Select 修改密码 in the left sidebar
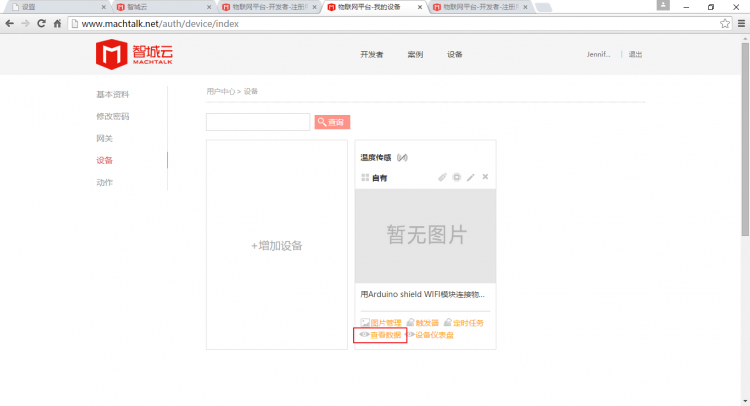750x406 pixels. (112, 117)
